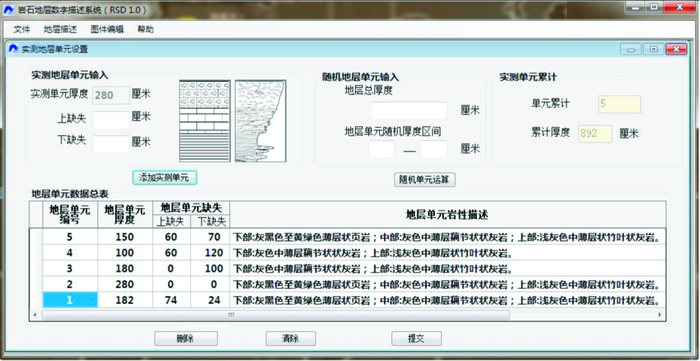Click the 随机单元运算 button

425,180
